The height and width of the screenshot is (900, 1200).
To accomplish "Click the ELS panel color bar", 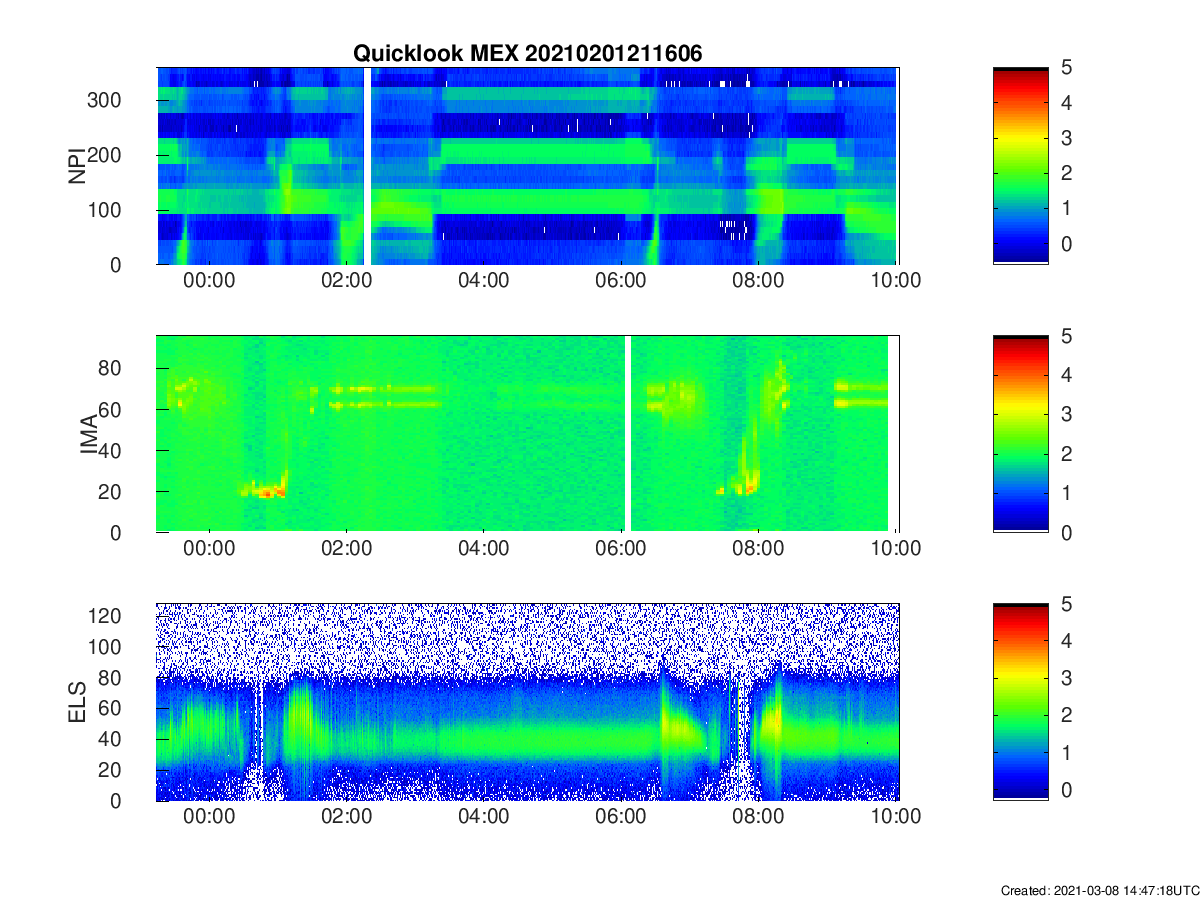I will (x=1021, y=702).
